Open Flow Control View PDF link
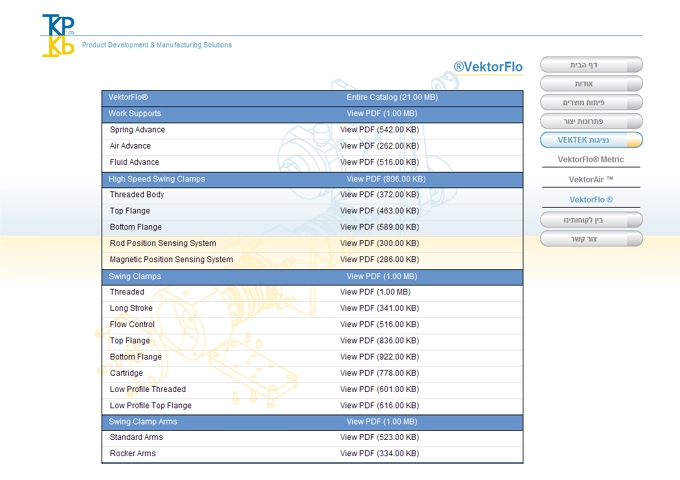The width and height of the screenshot is (680, 480). coord(379,324)
